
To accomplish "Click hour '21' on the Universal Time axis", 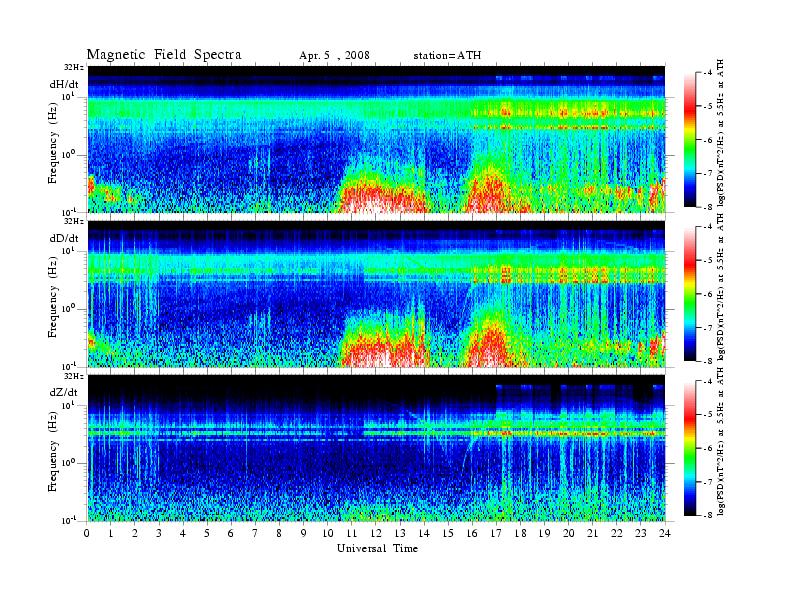I will [x=592, y=533].
